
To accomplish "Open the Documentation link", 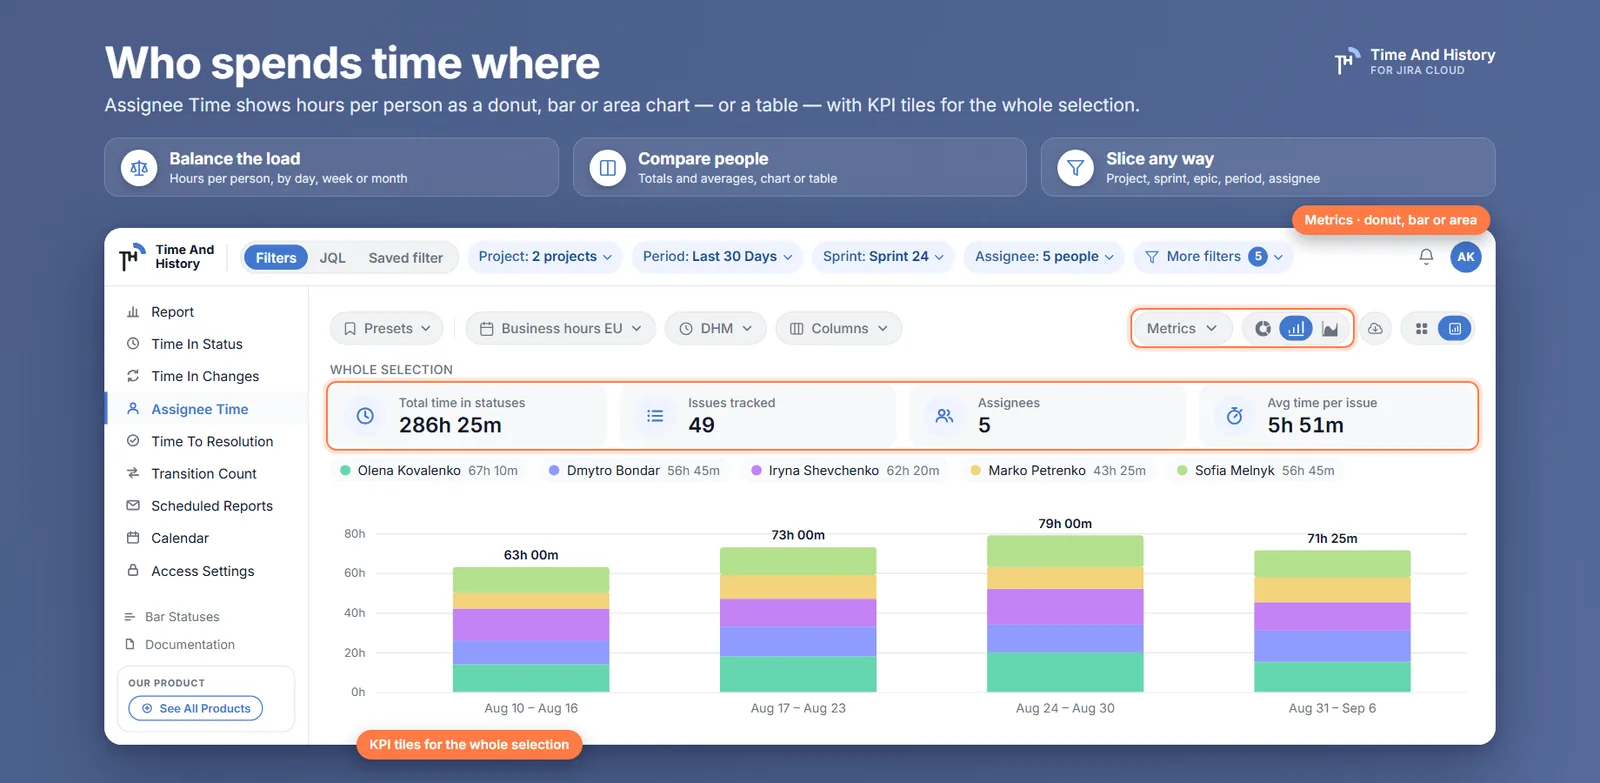I will tap(190, 645).
